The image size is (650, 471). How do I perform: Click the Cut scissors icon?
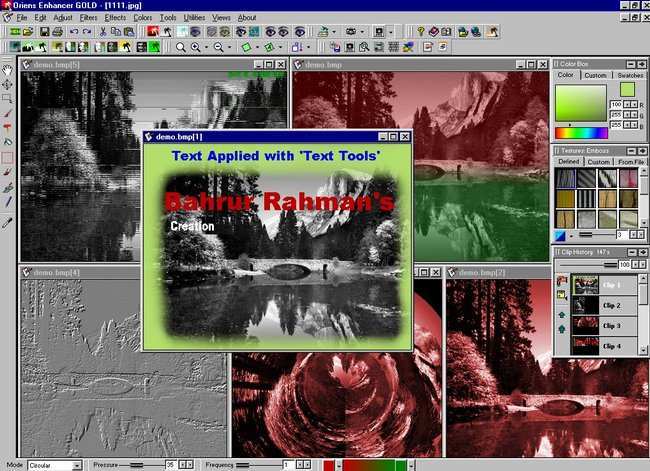(x=103, y=32)
